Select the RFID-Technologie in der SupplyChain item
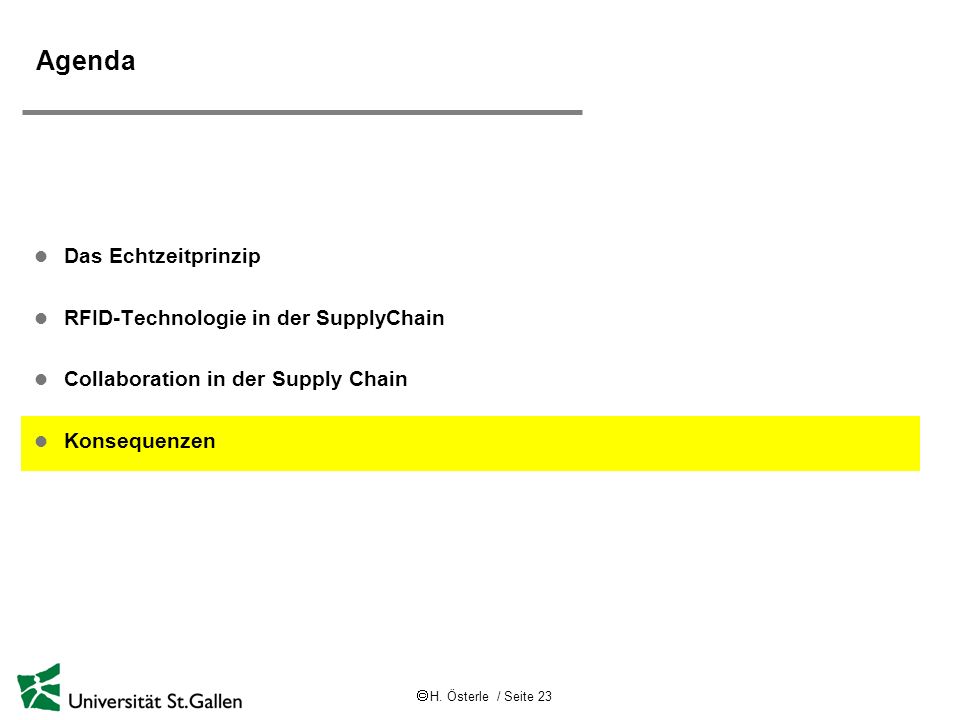The image size is (960, 720). 254,318
